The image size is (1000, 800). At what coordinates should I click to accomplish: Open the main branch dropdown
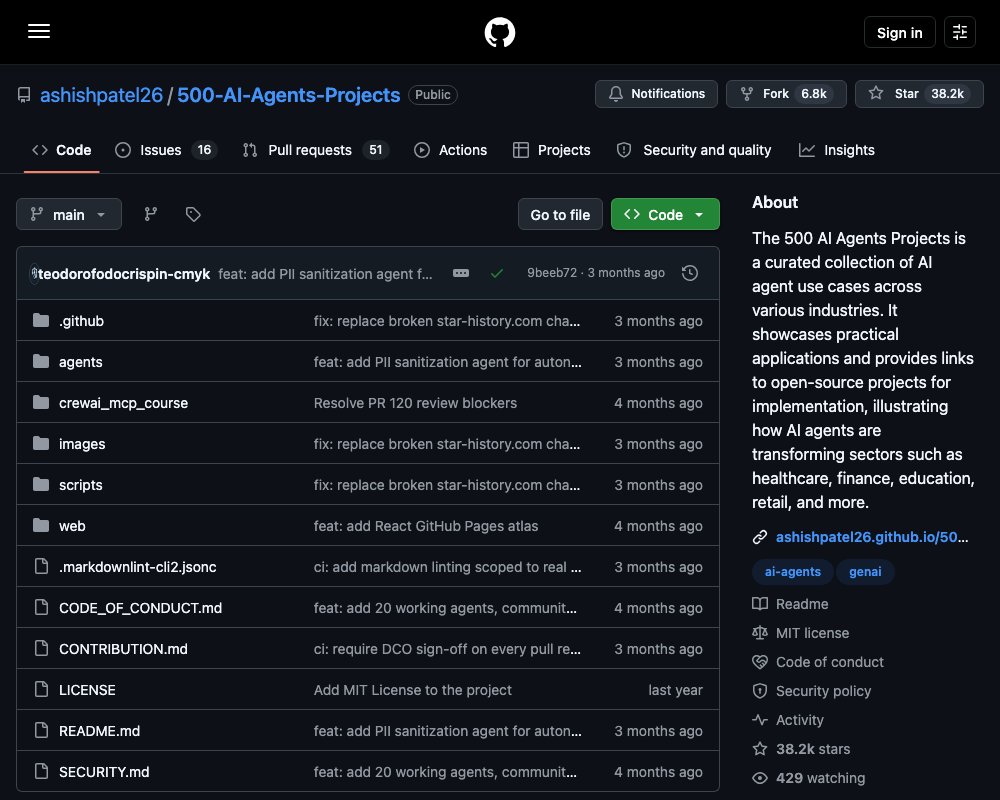coord(69,214)
